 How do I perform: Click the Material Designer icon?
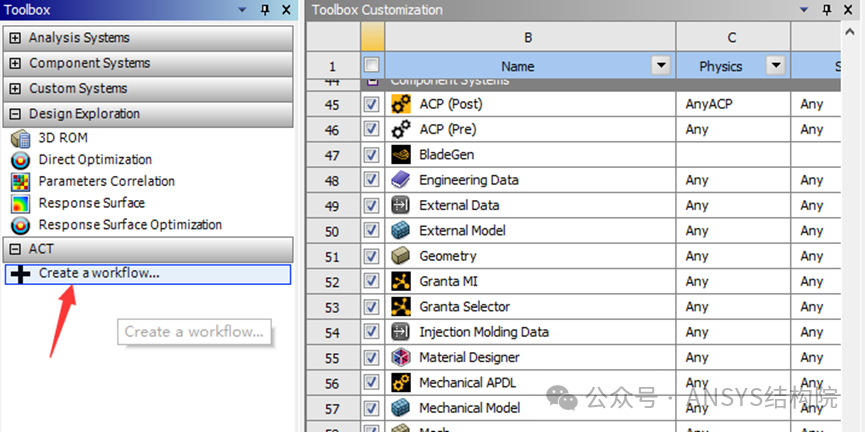401,358
